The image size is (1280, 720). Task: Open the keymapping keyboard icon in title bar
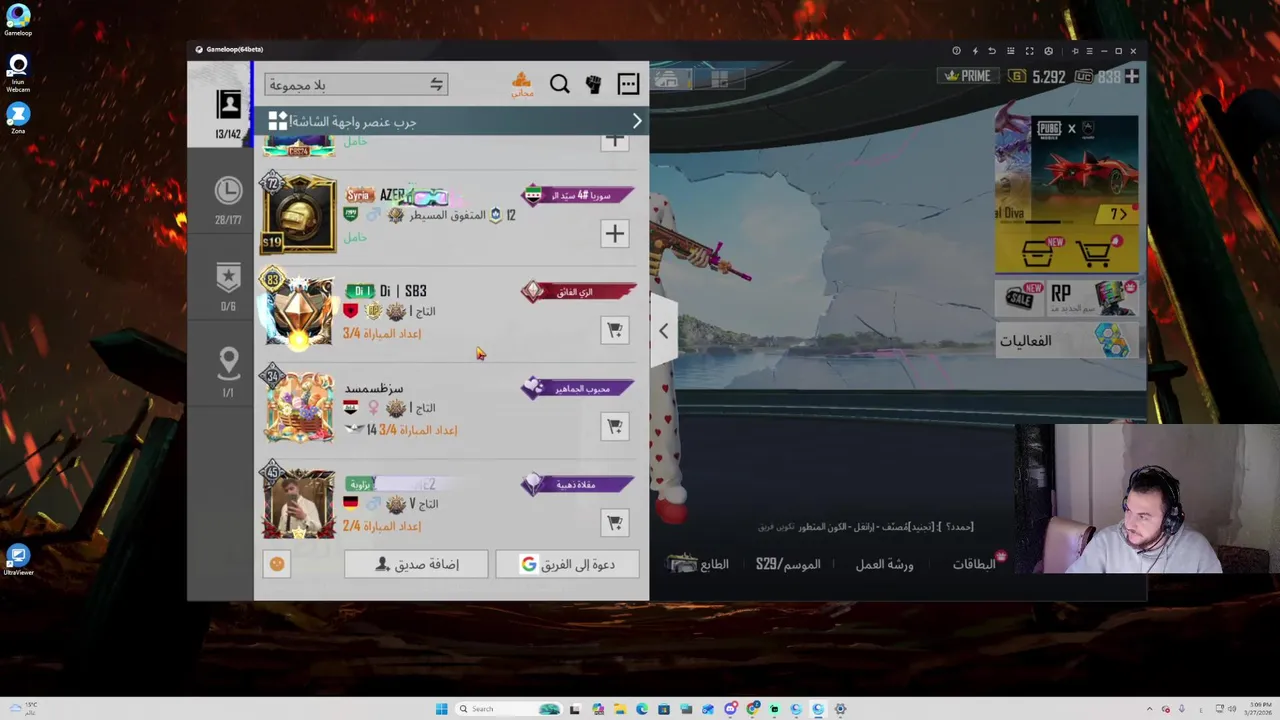pyautogui.click(x=1011, y=51)
